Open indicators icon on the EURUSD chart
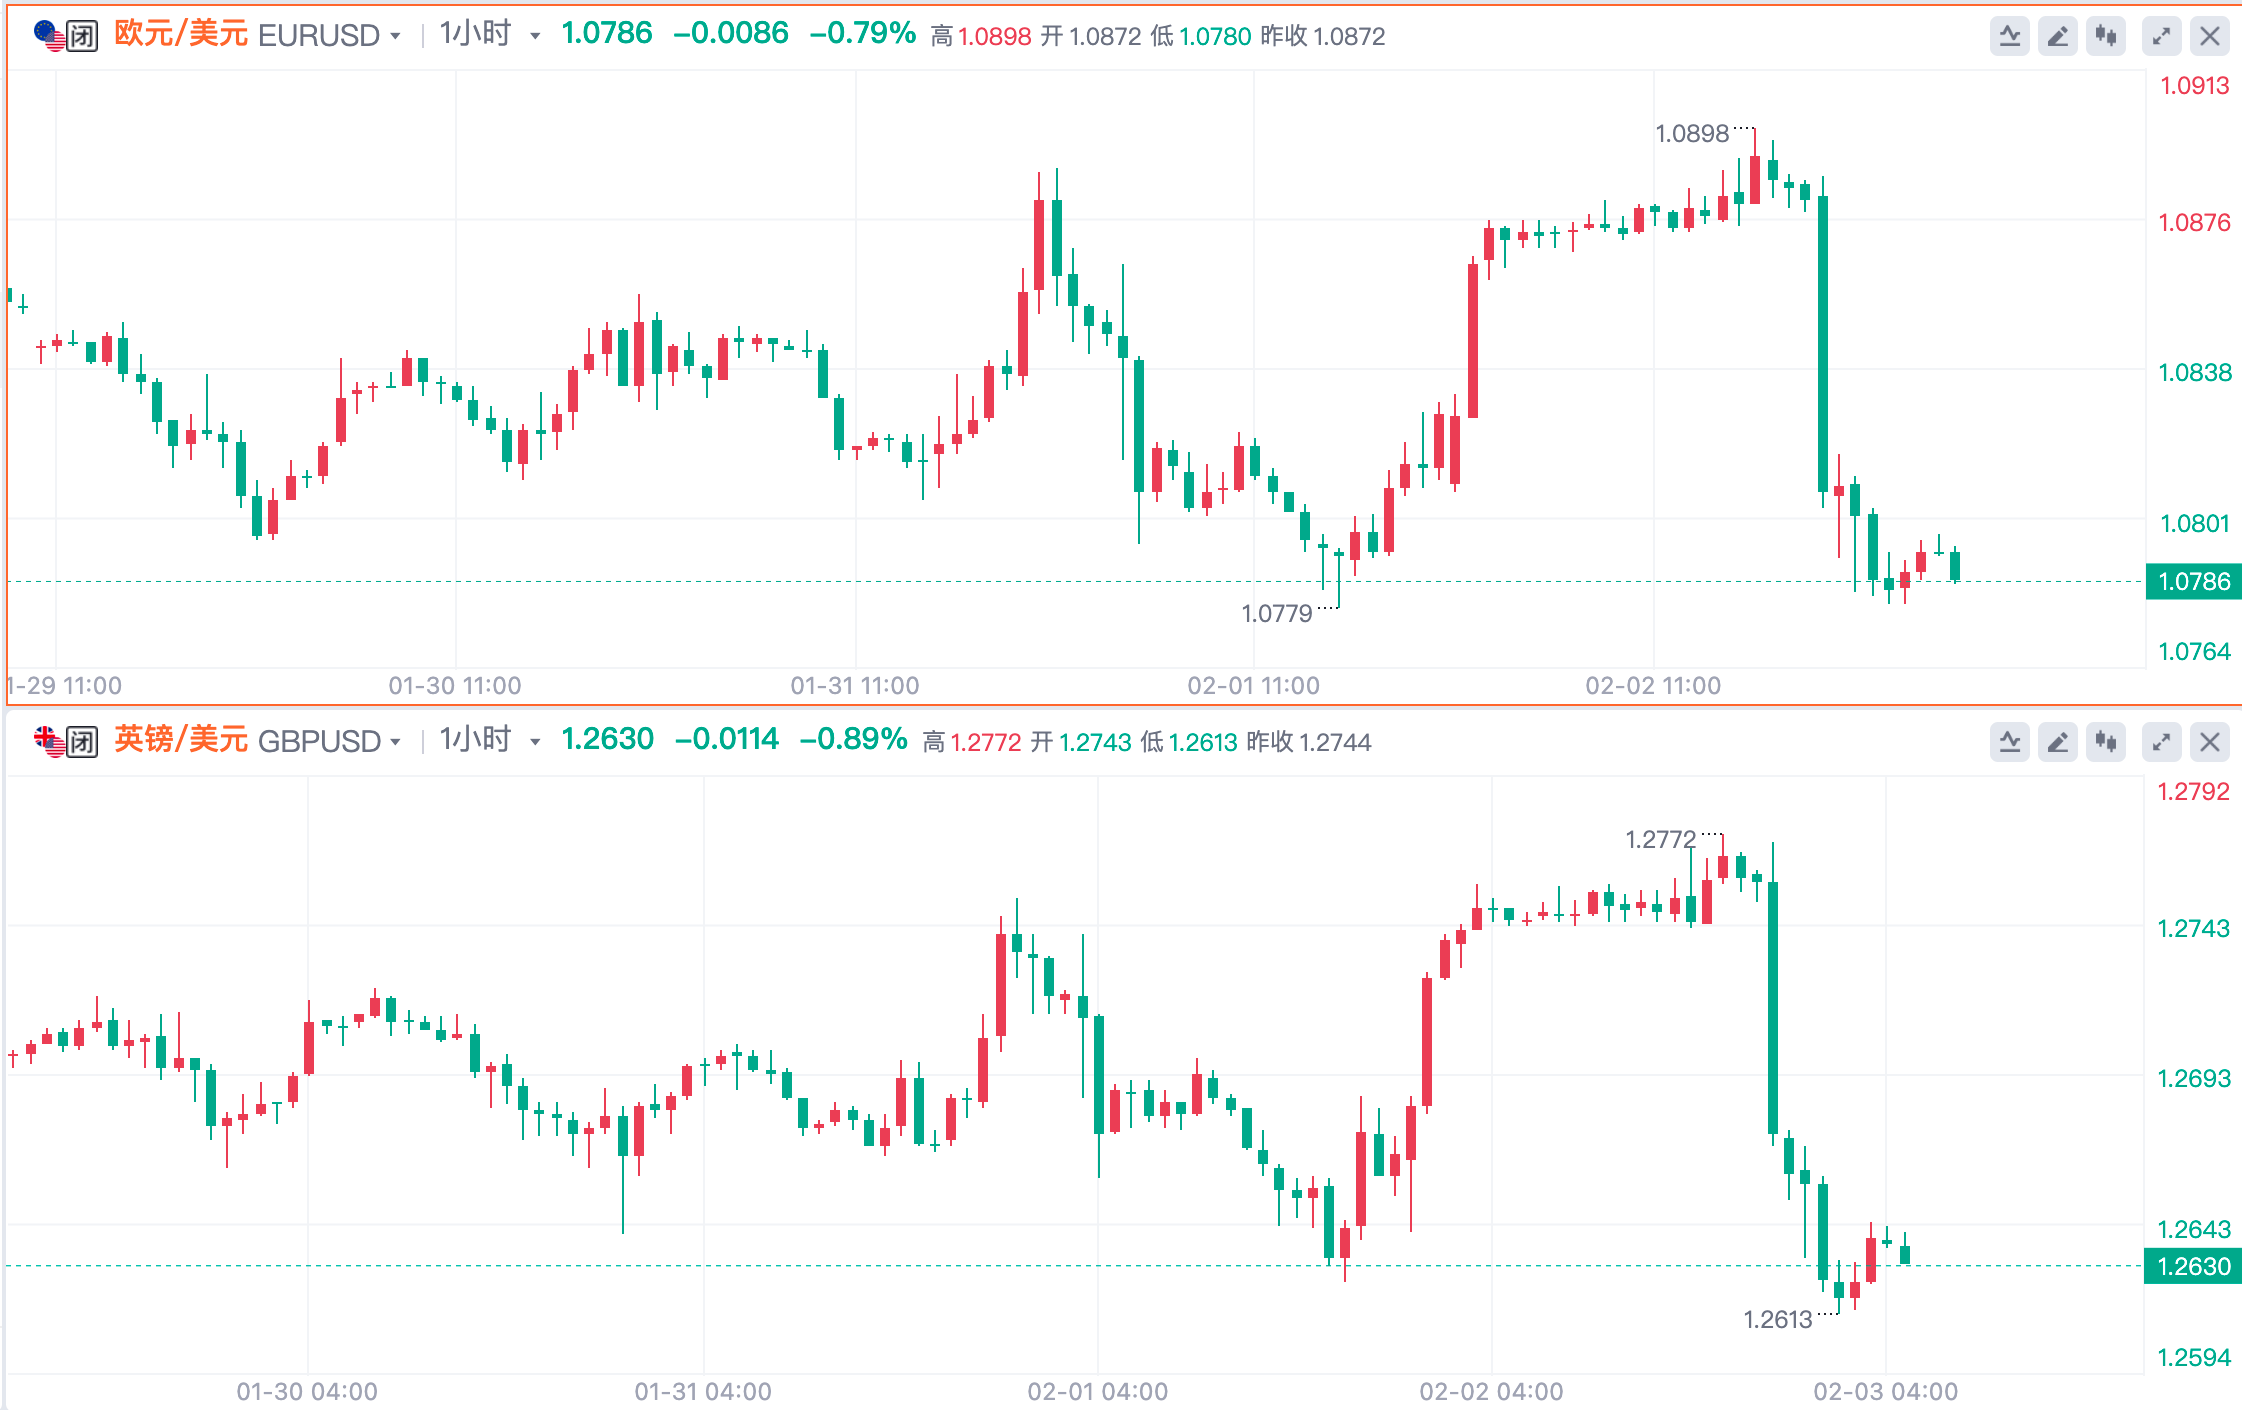The height and width of the screenshot is (1410, 2242). 2009,37
